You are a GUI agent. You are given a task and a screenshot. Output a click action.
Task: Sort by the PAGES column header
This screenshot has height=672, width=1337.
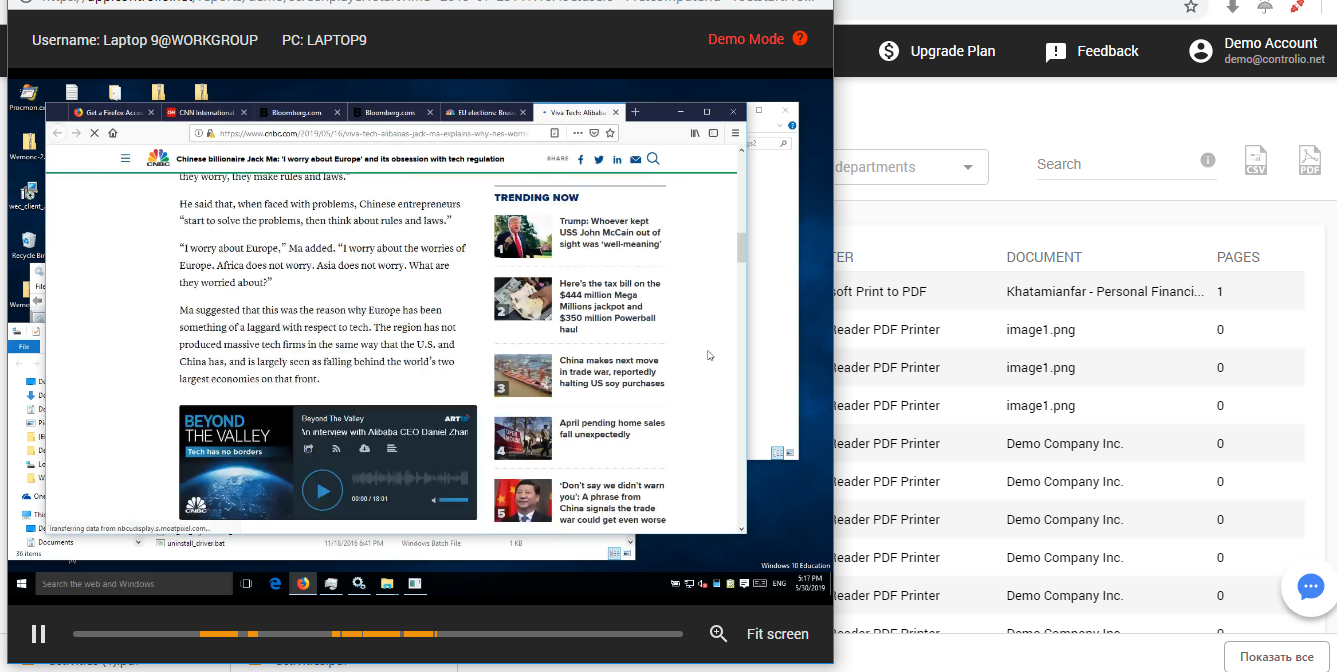1238,257
